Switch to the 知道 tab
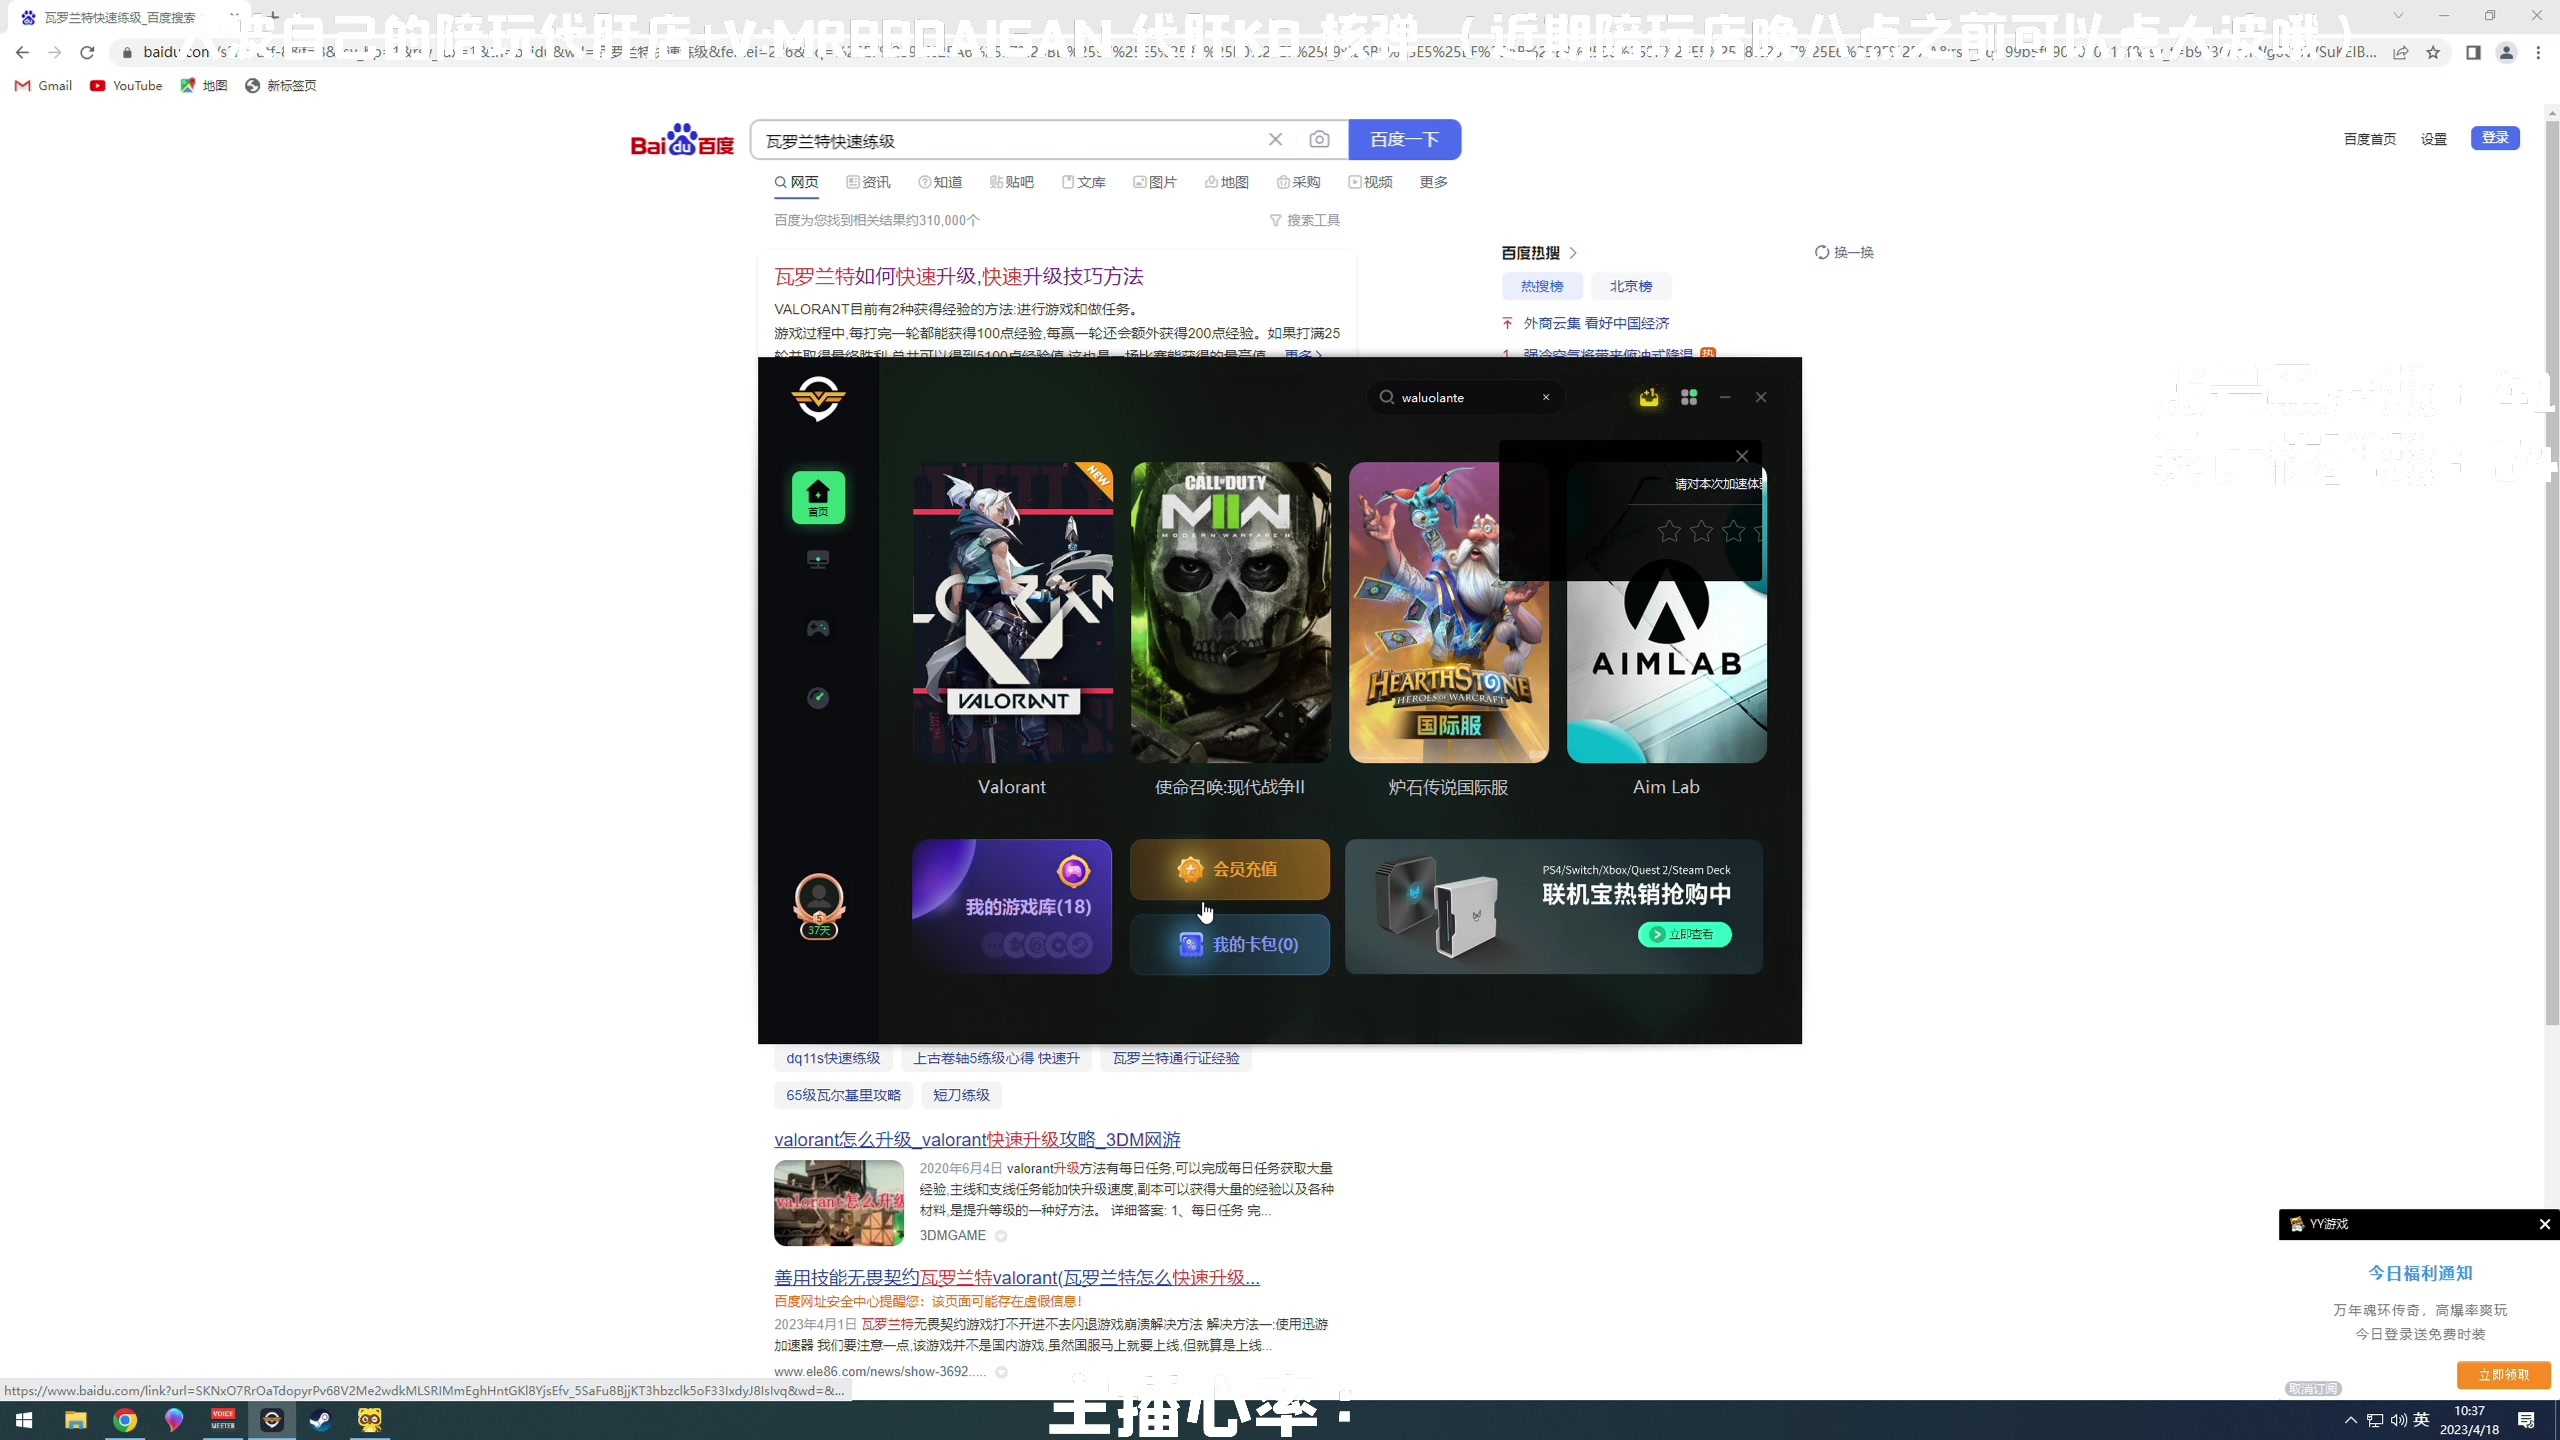Screen dimensions: 2560x1440 [940, 182]
